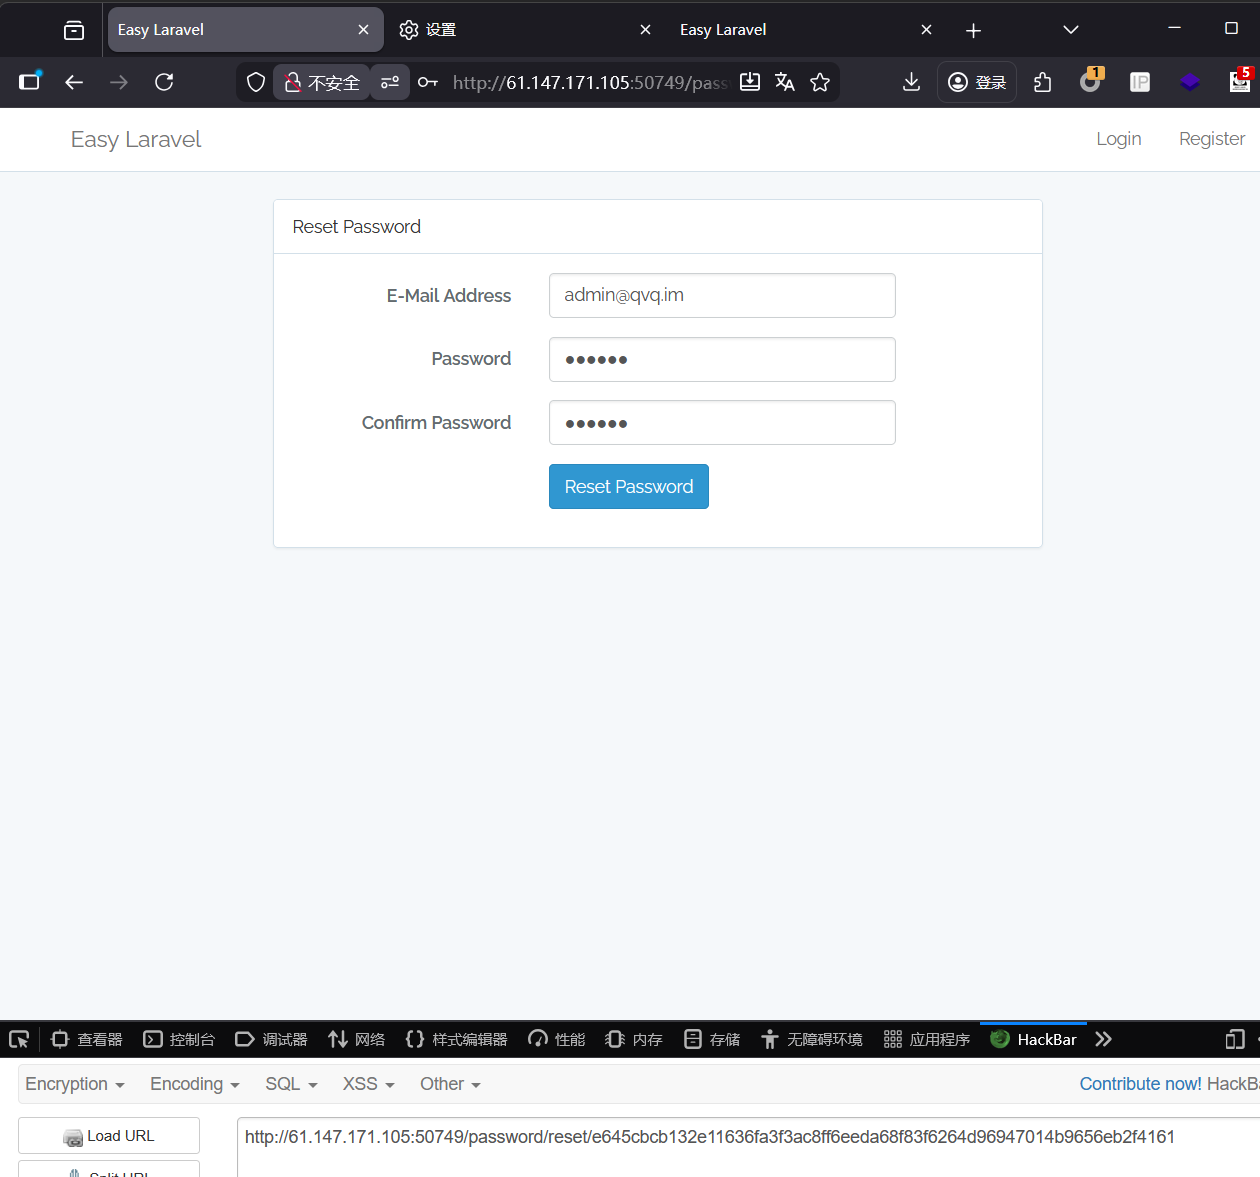Open the 应用程序 application tab
This screenshot has width=1260, height=1177.
coord(927,1039)
